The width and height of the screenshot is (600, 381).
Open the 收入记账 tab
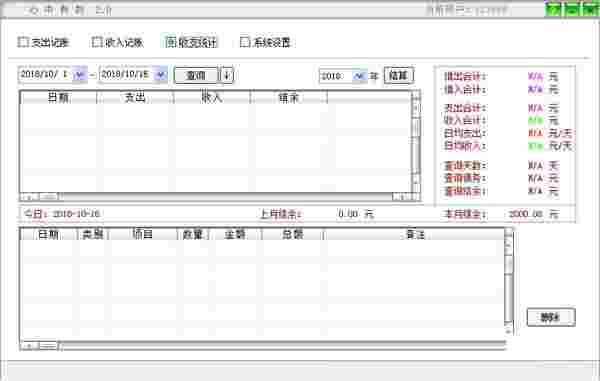tap(118, 42)
